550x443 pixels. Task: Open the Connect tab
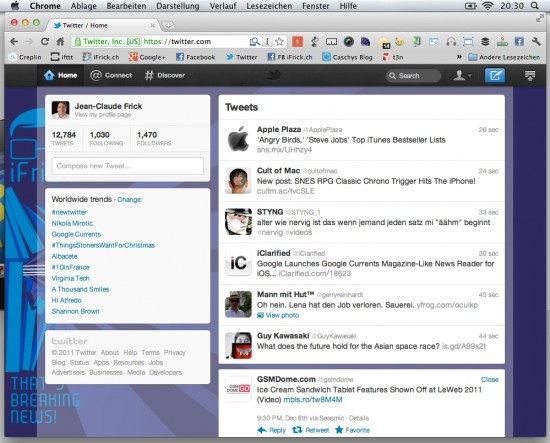tap(111, 75)
